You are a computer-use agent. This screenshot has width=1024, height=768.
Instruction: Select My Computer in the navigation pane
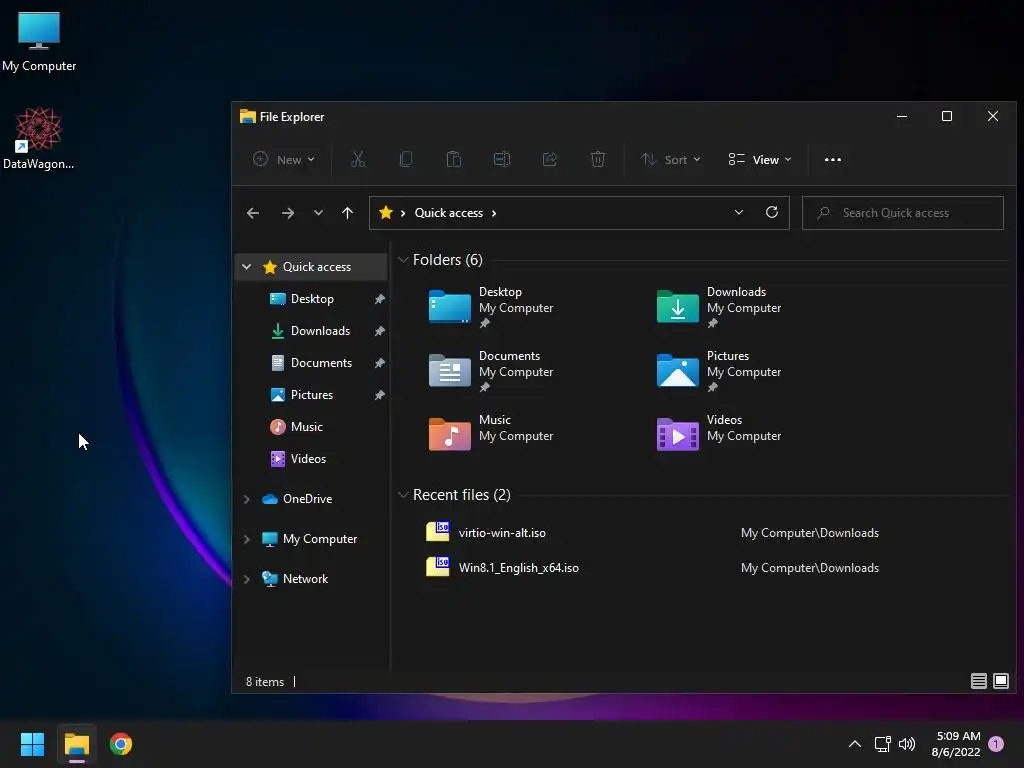[x=319, y=539]
